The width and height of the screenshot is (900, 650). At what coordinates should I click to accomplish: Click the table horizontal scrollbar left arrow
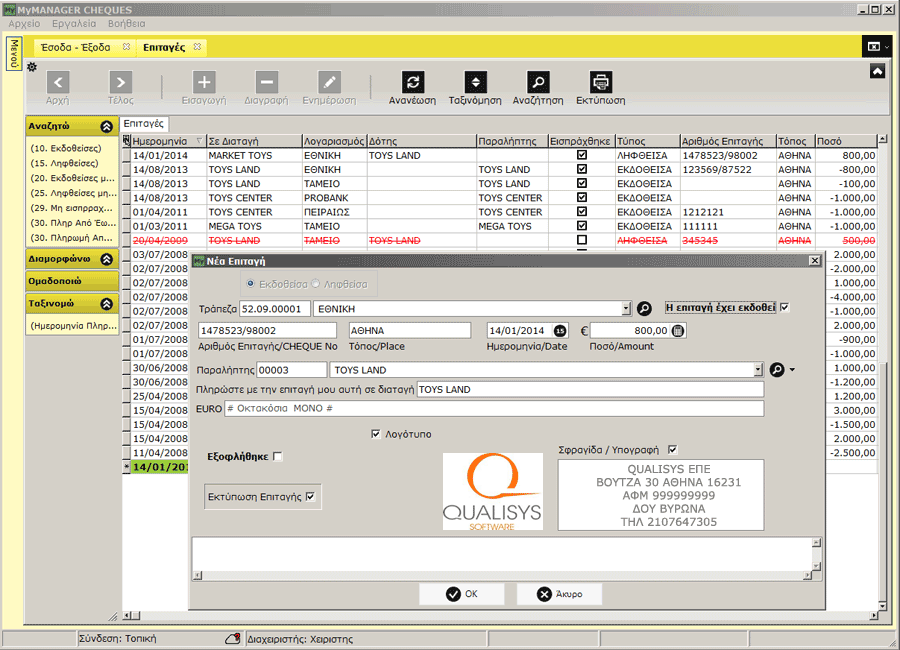tap(126, 616)
